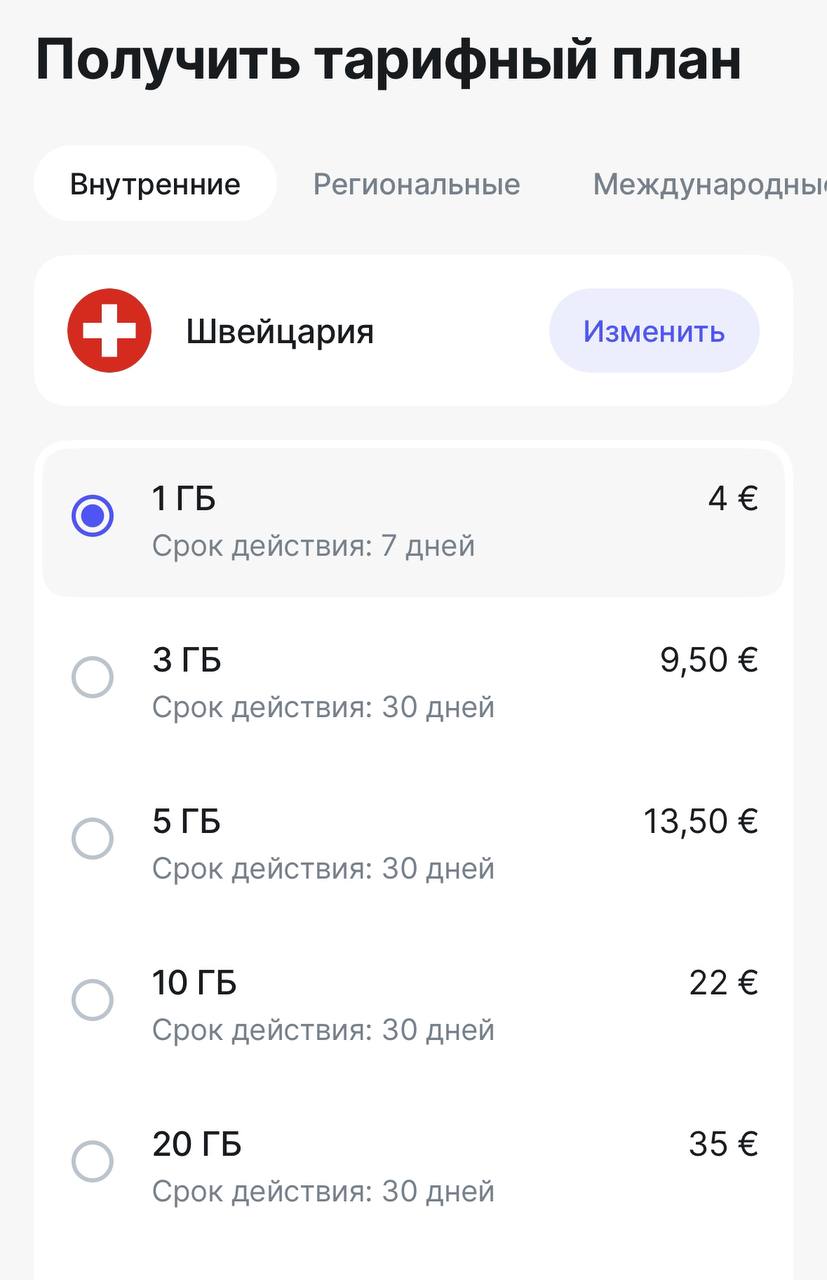Click the 35 € price label
This screenshot has height=1280, width=827.
tap(724, 1143)
